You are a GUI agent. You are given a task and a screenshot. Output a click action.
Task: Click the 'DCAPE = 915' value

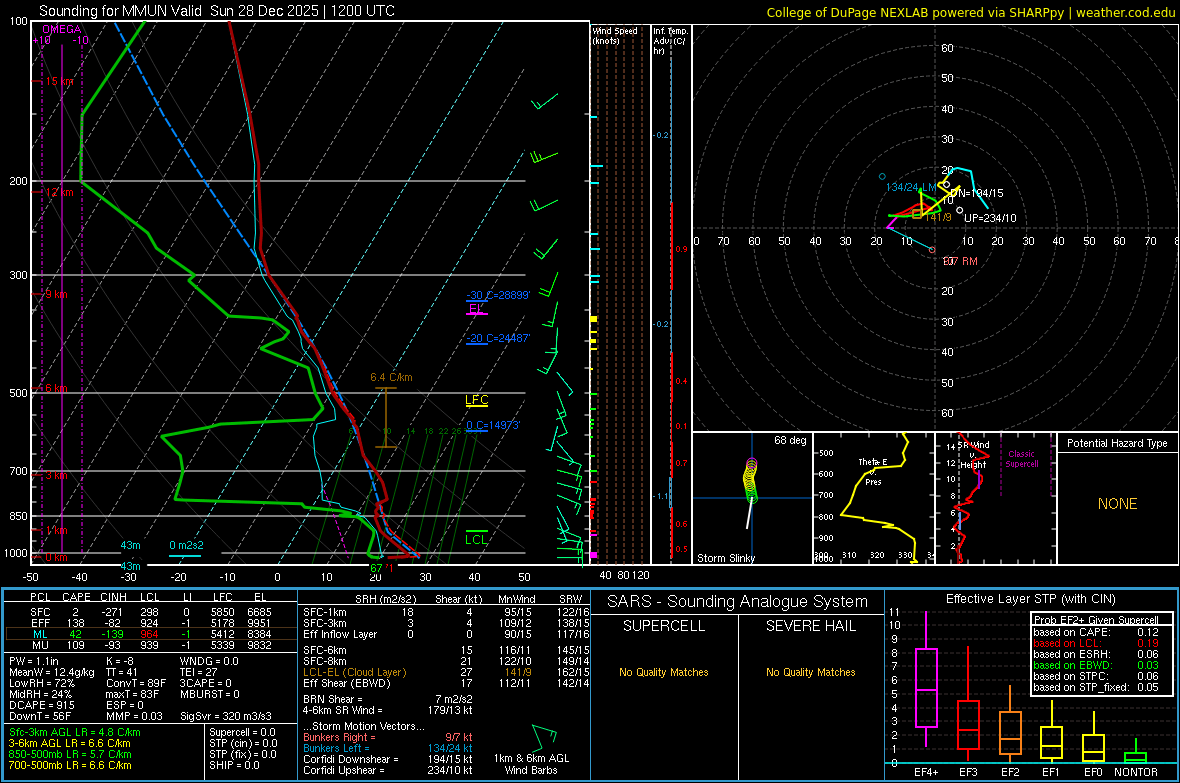coord(41,705)
